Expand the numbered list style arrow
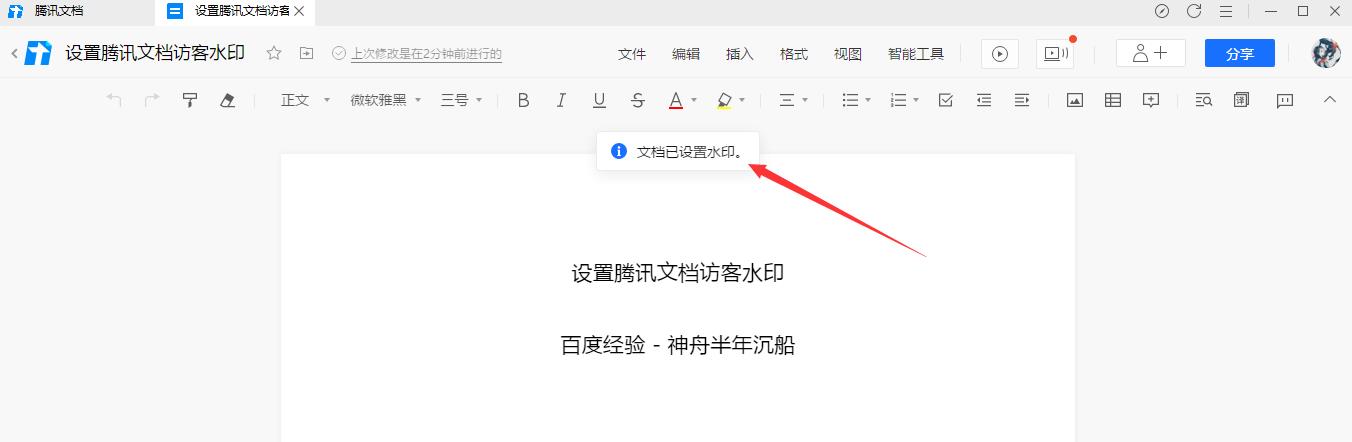The height and width of the screenshot is (442, 1352). click(916, 100)
